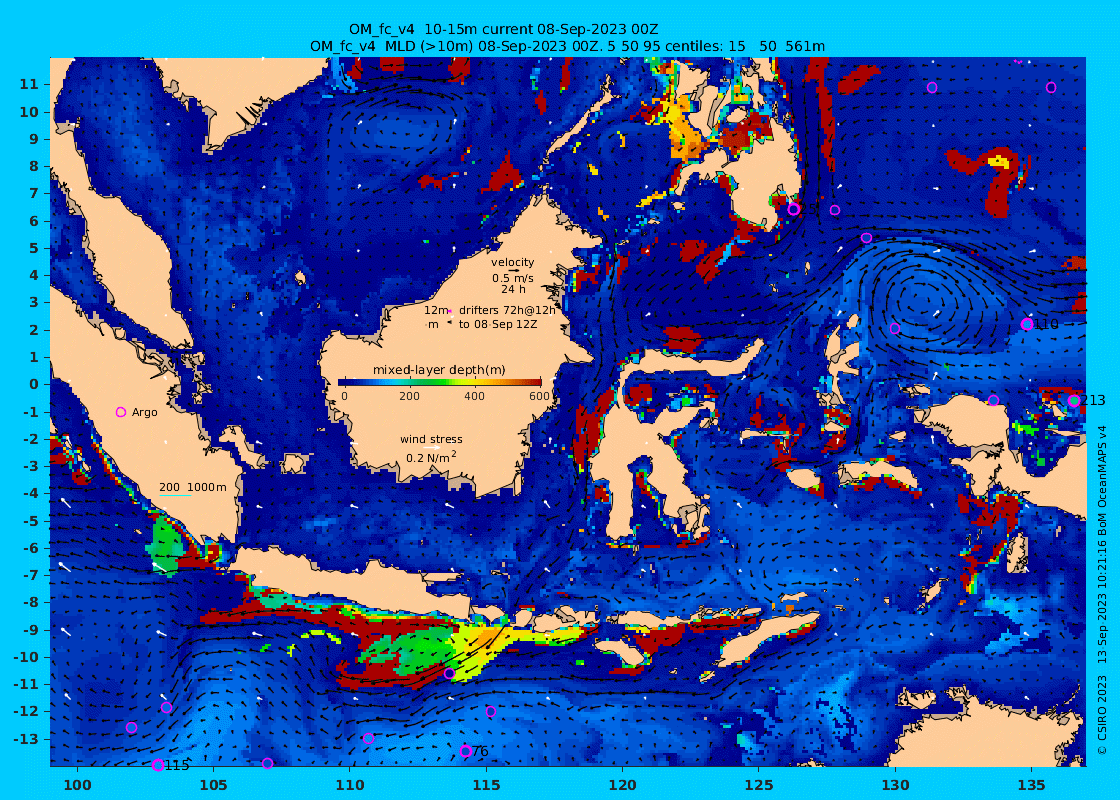Click the velocity scale arrow in legend
The width and height of the screenshot is (1120, 800).
(513, 271)
